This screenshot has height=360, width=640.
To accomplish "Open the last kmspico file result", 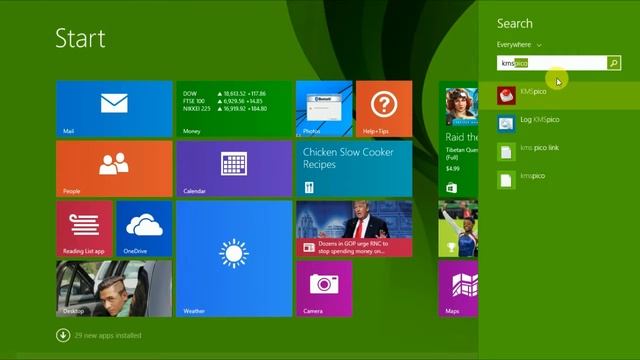I will tap(559, 180).
